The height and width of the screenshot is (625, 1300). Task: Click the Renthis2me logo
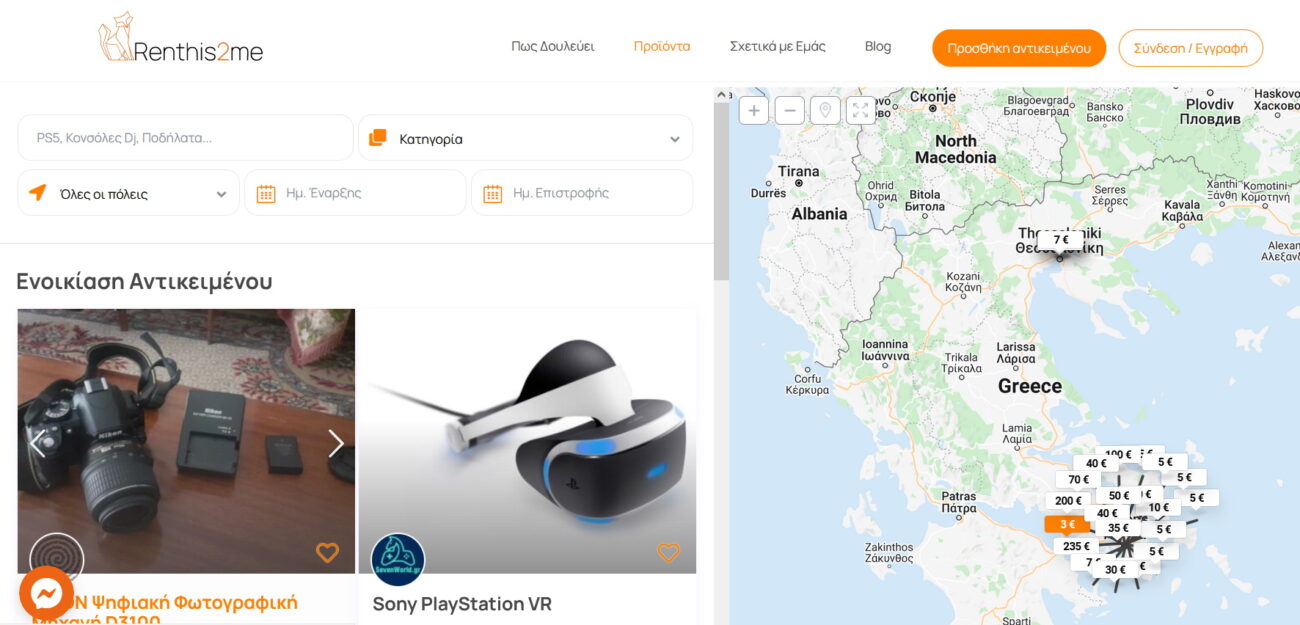[180, 38]
